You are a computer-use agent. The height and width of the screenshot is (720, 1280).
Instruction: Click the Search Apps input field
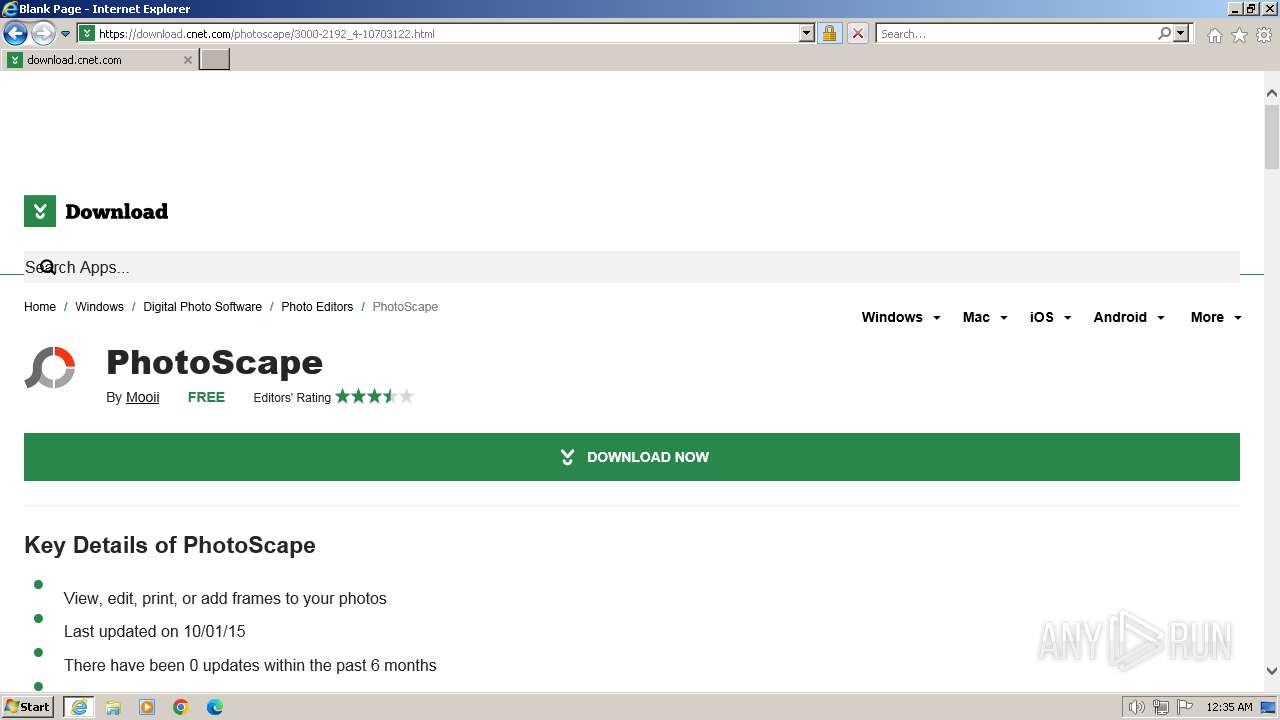pos(632,267)
